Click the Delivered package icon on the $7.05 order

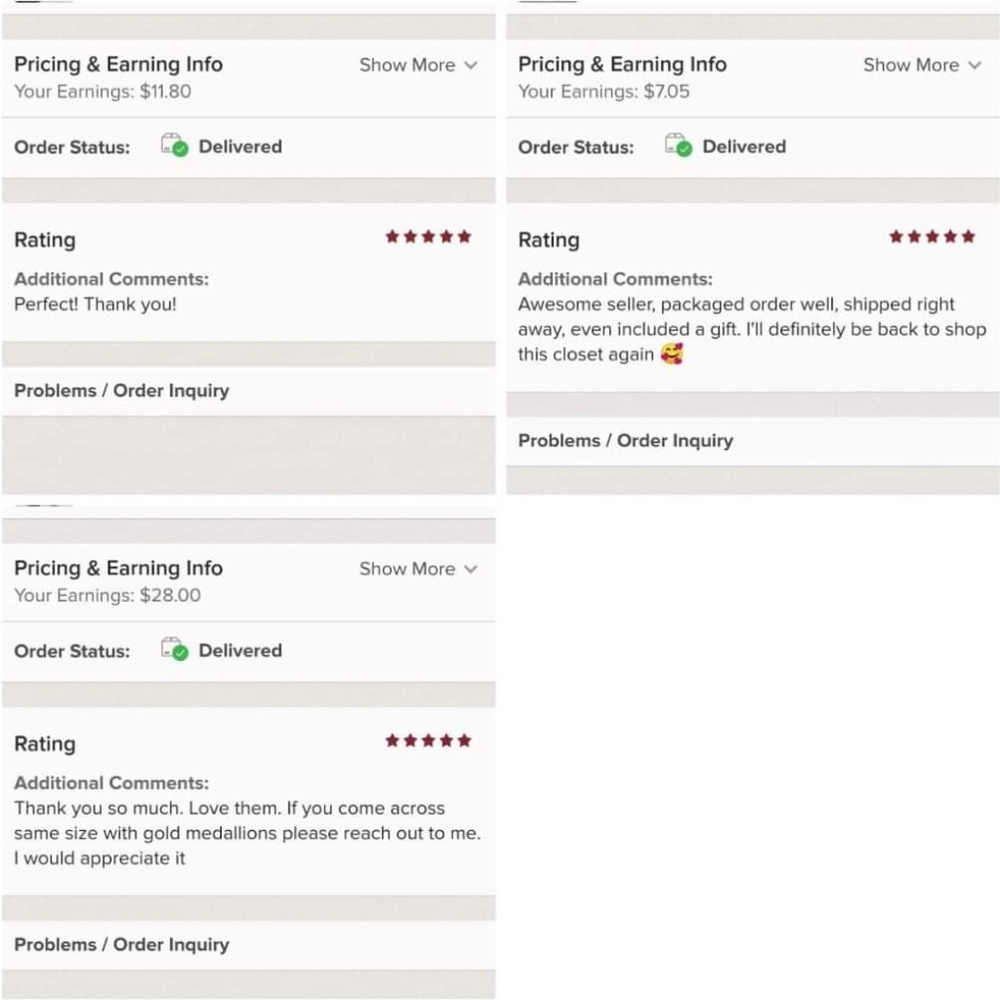coord(678,145)
